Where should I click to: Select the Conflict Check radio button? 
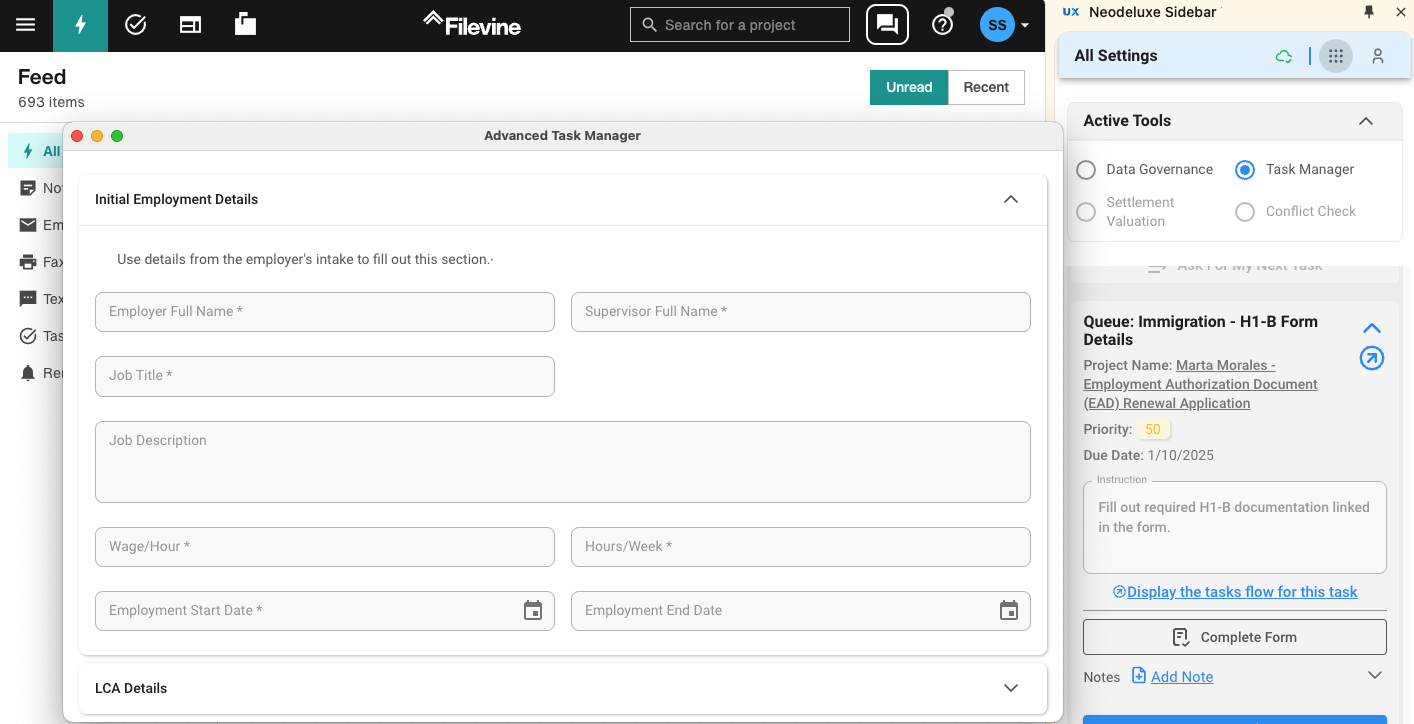pos(1245,212)
